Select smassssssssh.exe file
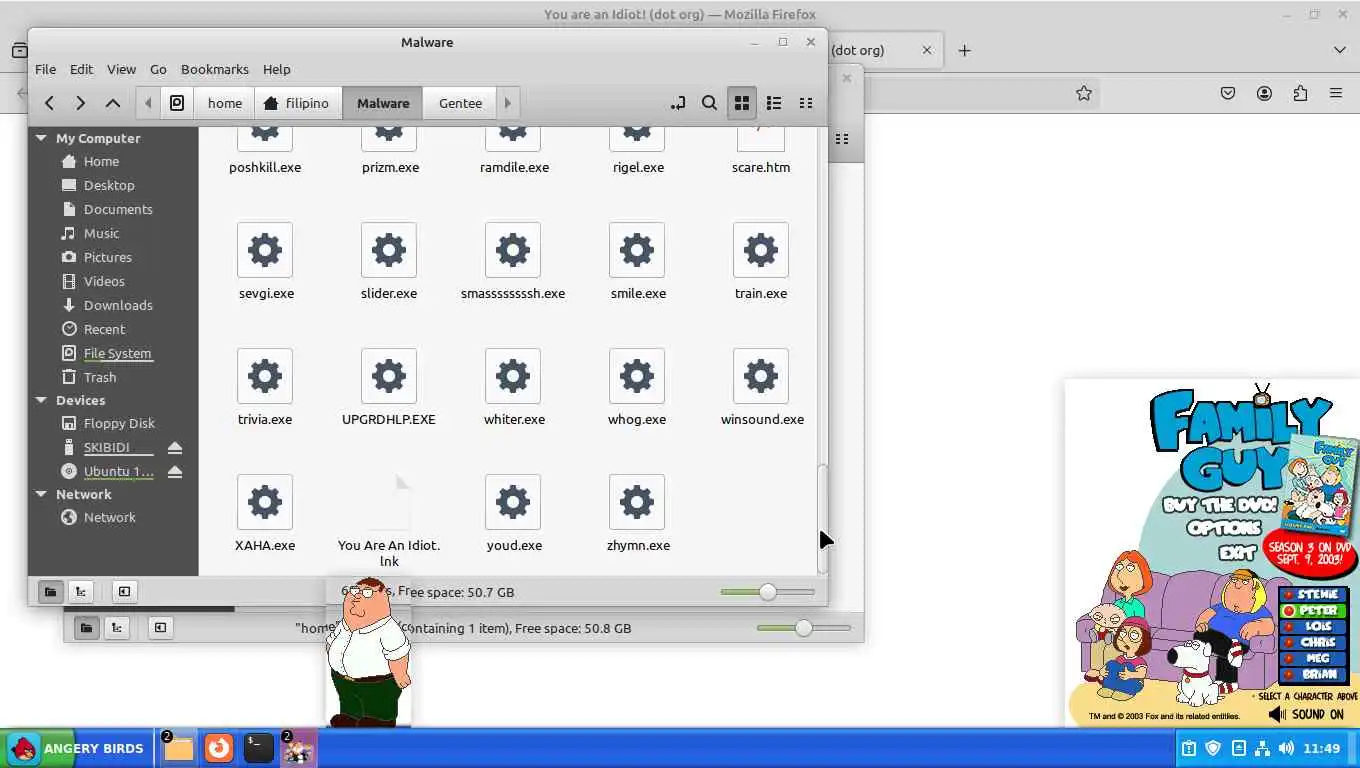The height and width of the screenshot is (768, 1360). [x=513, y=250]
